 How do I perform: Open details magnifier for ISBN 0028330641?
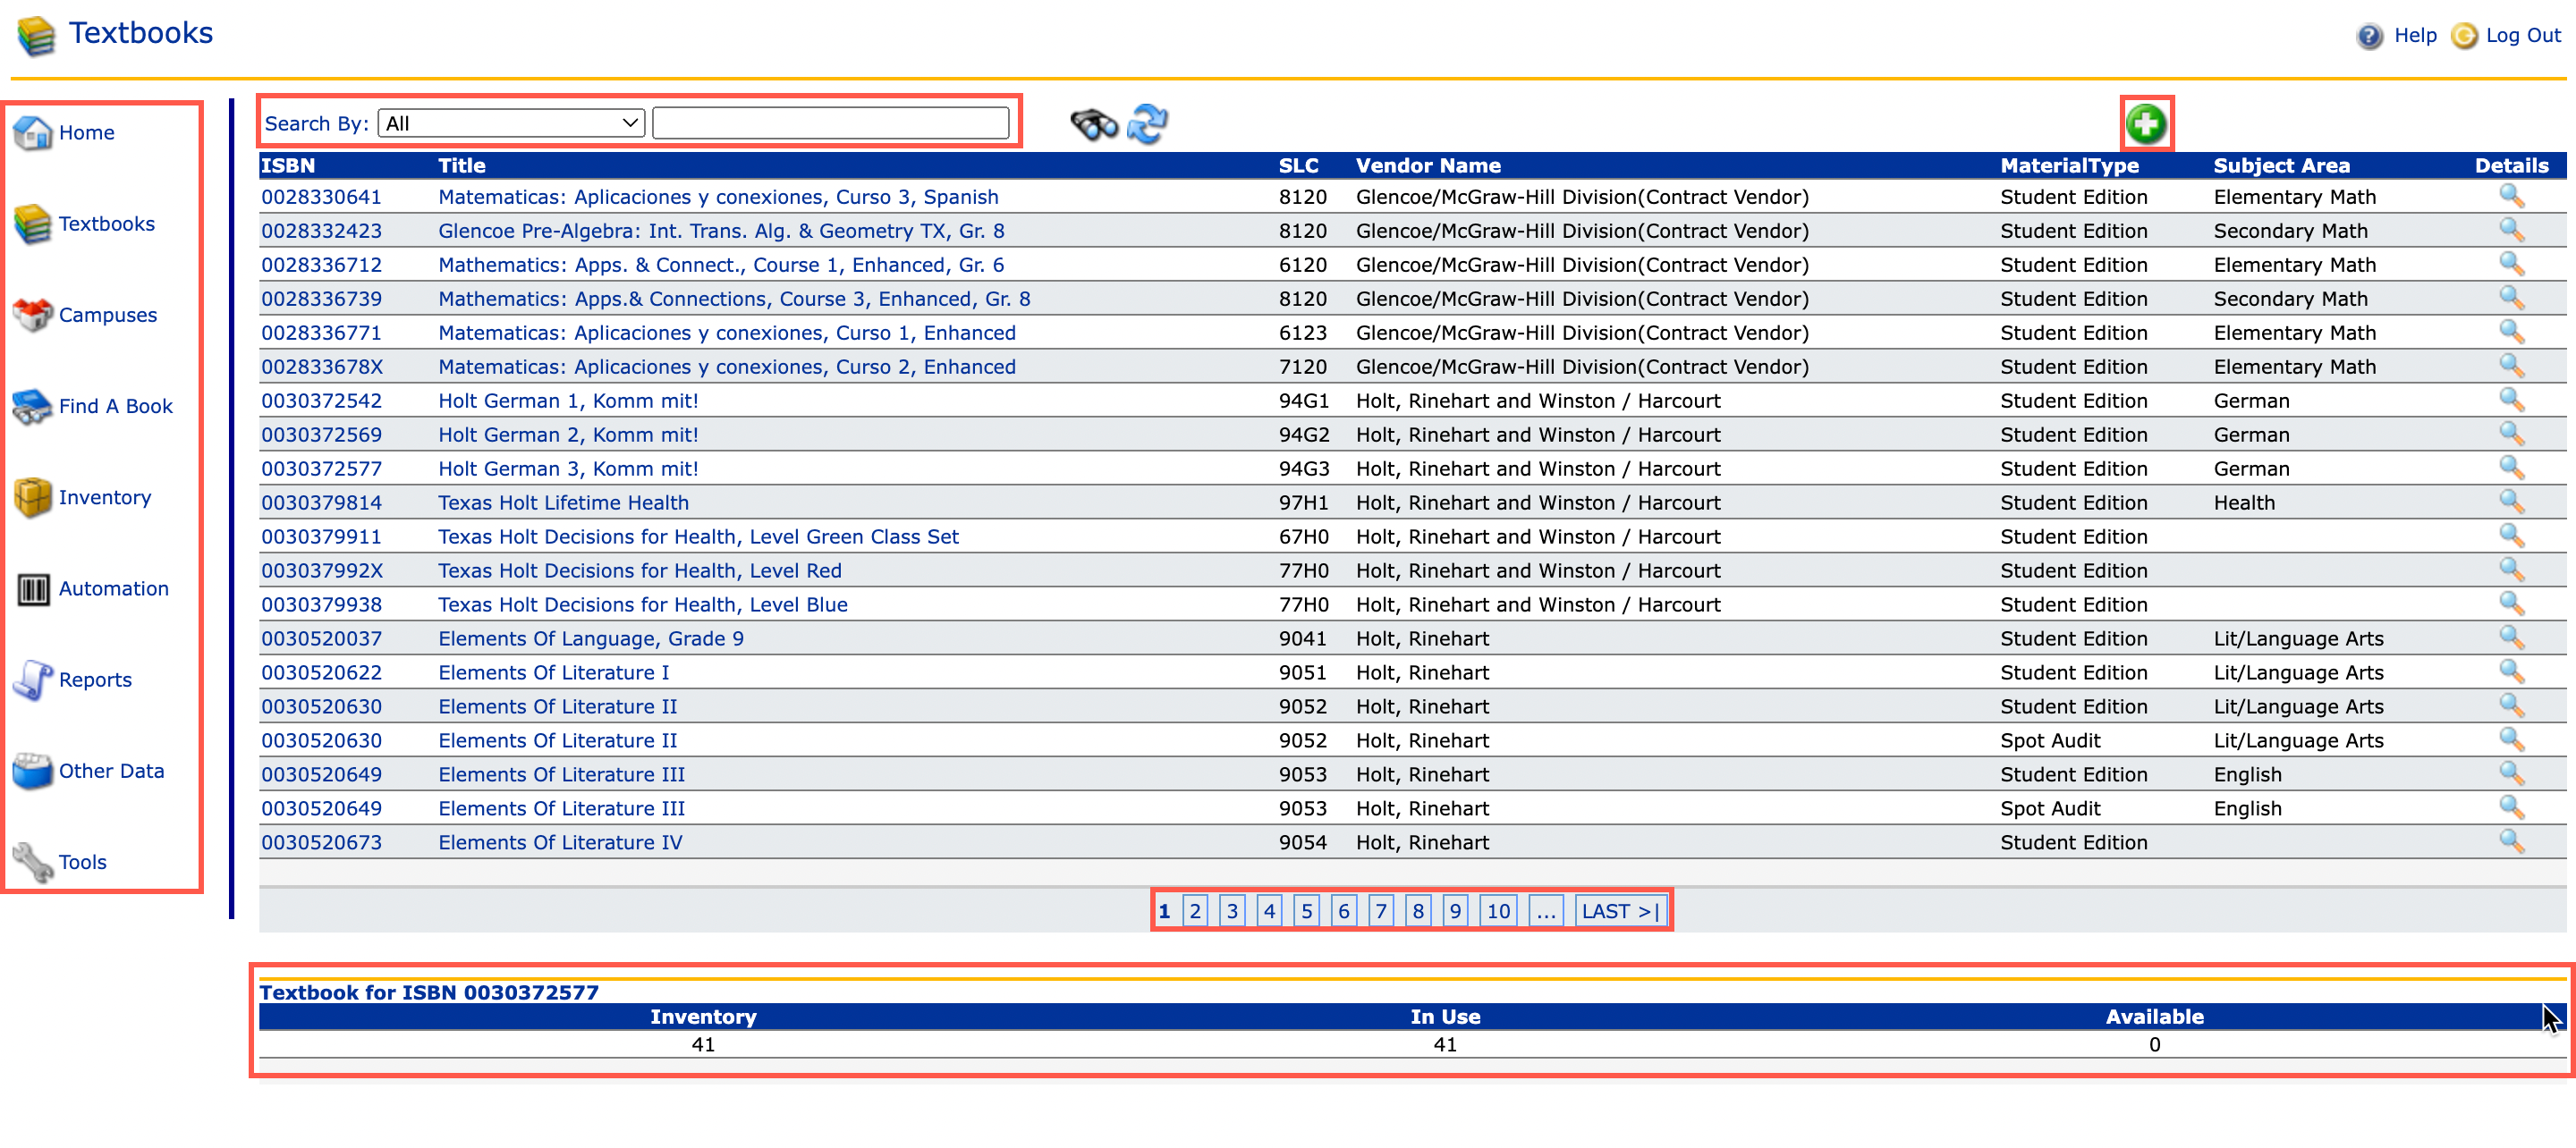coord(2511,196)
